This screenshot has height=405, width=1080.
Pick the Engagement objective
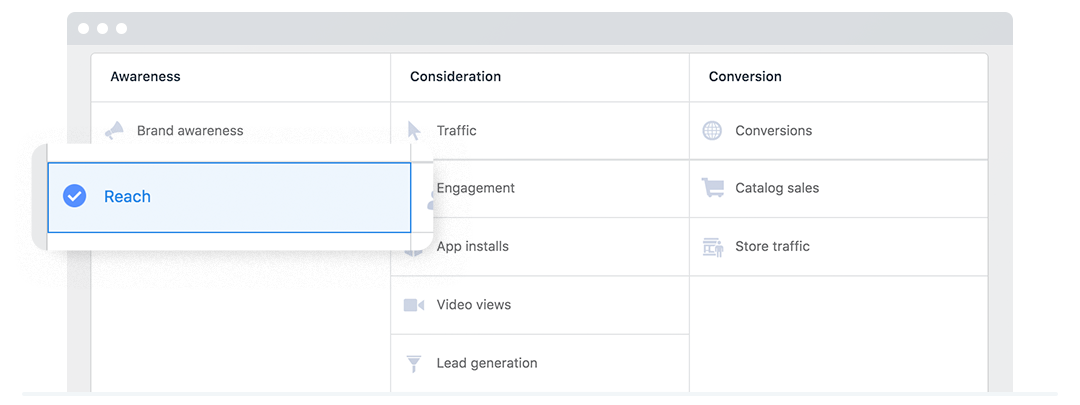[475, 188]
